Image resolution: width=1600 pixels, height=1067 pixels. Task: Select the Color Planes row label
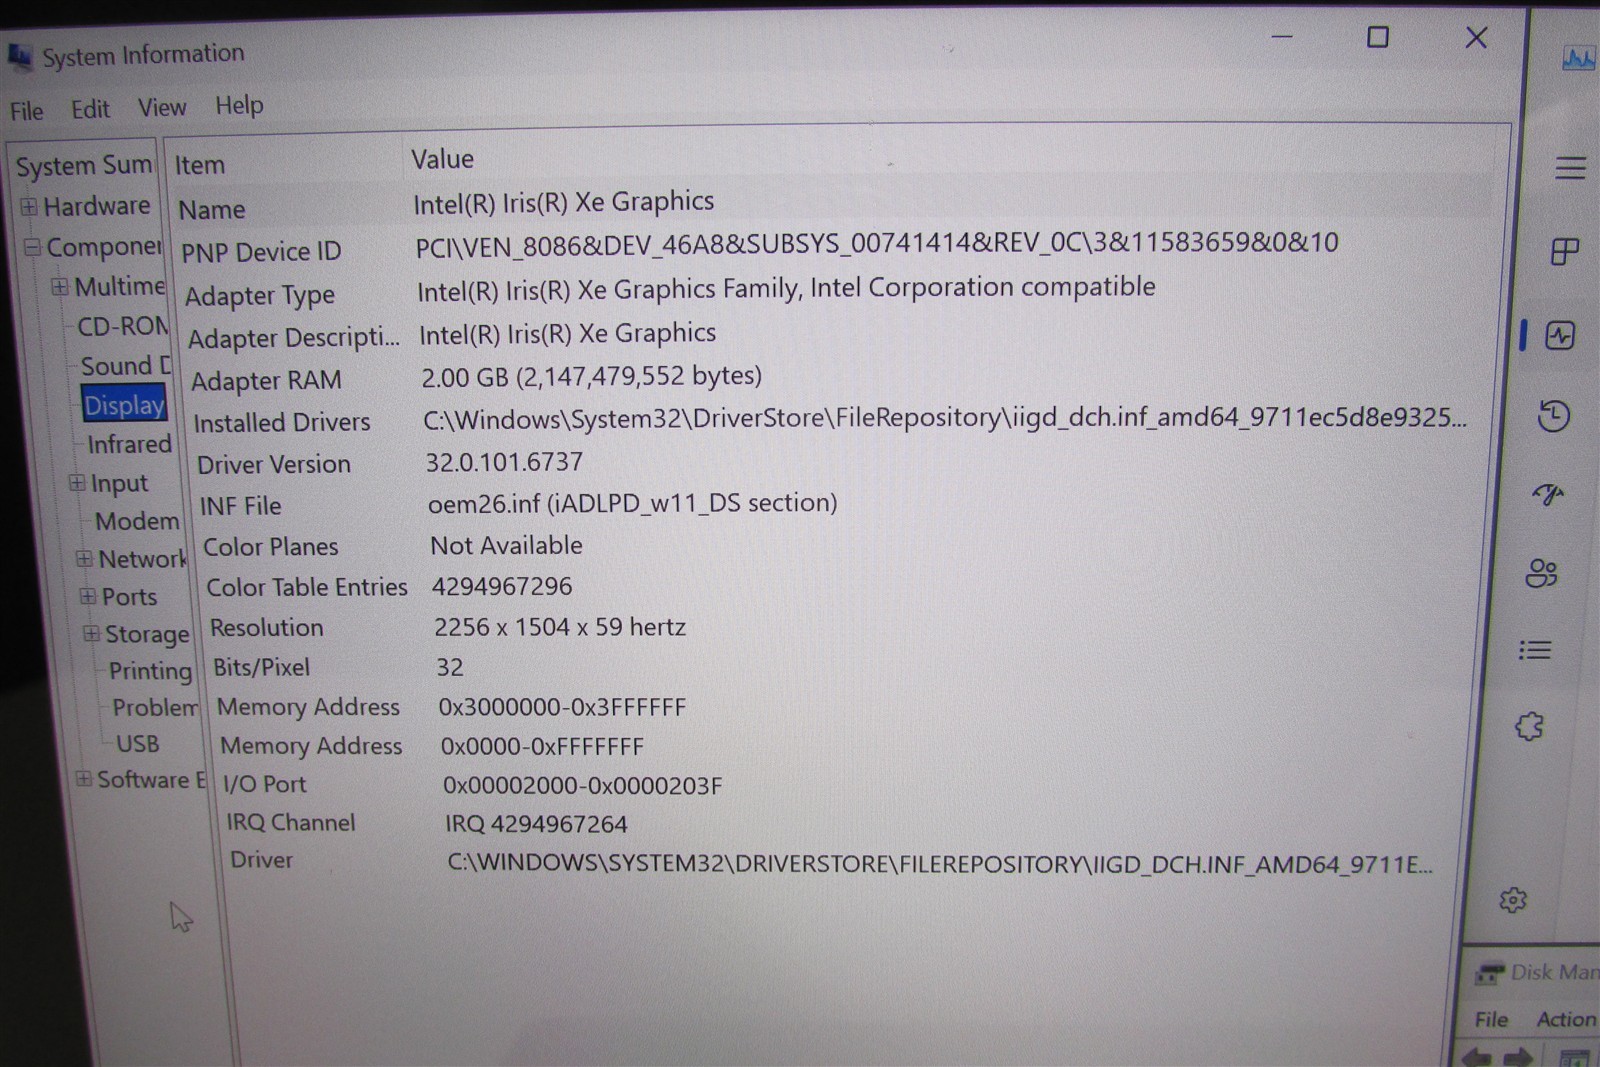coord(271,547)
